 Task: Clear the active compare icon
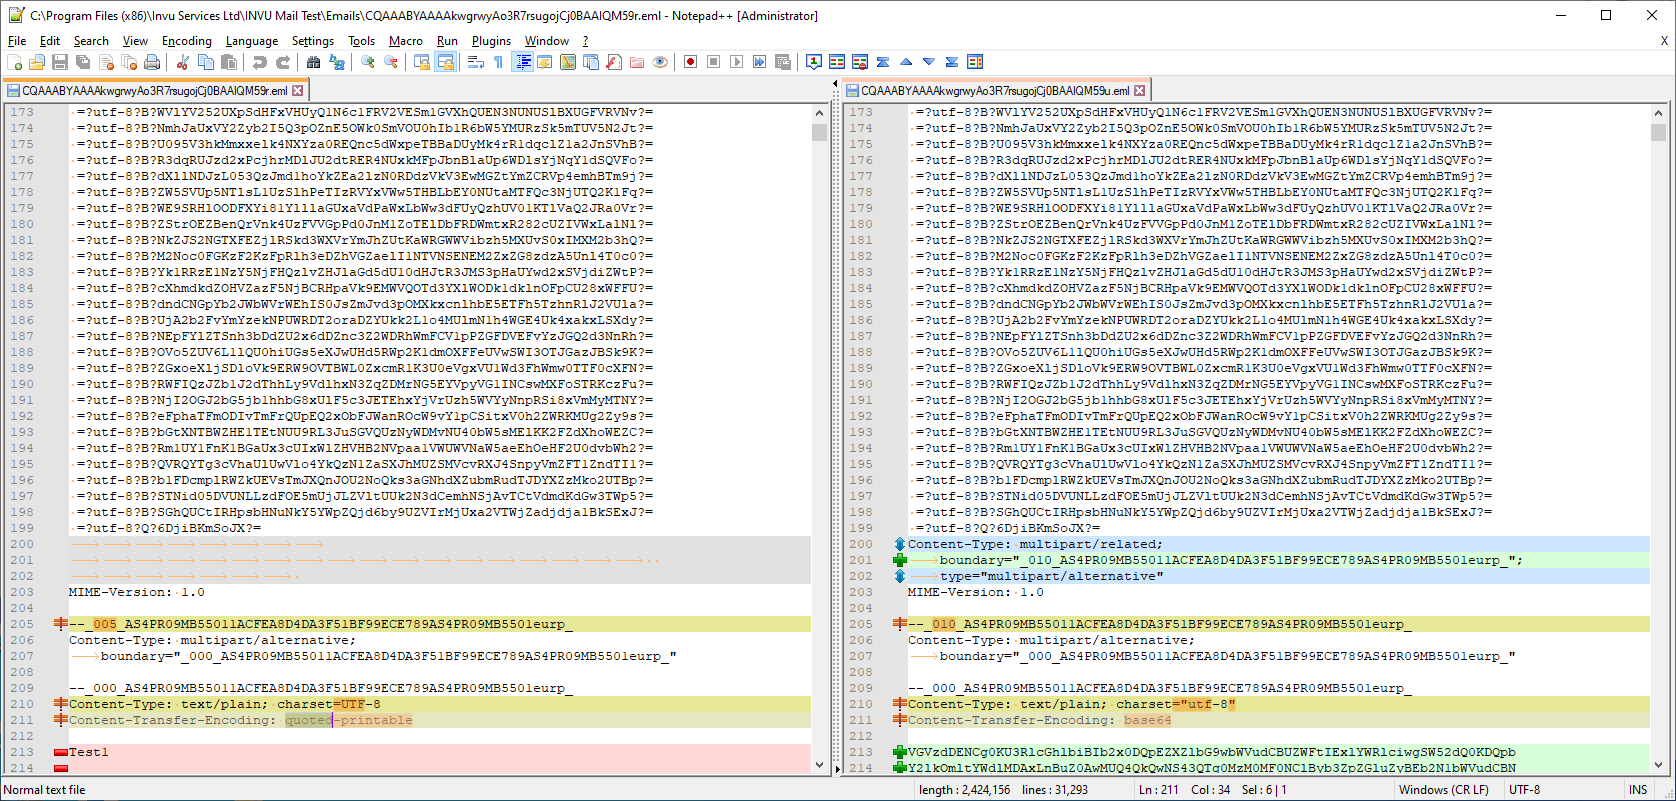click(860, 62)
